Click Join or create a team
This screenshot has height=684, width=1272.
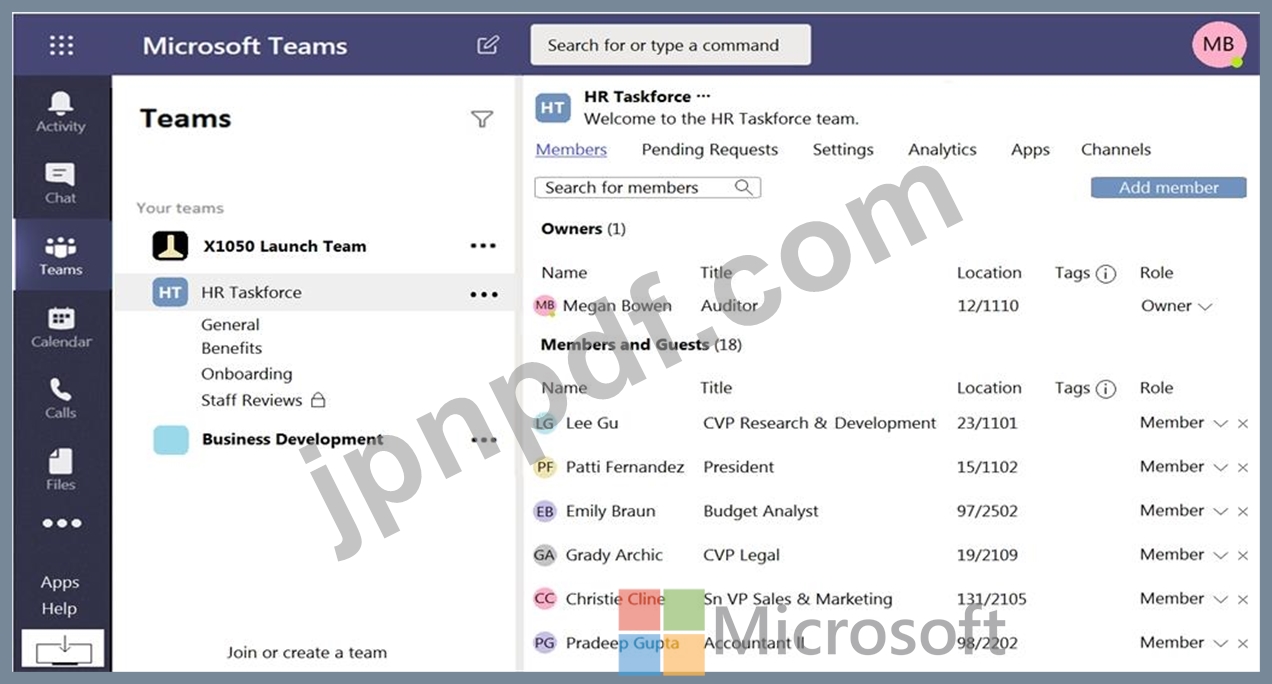point(307,653)
